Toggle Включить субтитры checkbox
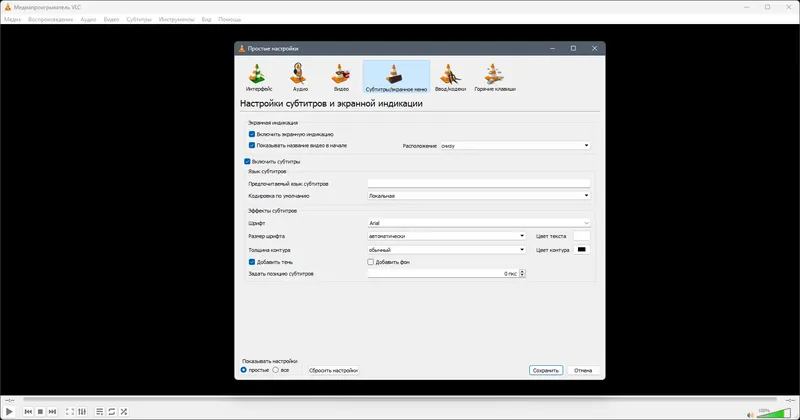This screenshot has height=420, width=800. click(x=247, y=161)
